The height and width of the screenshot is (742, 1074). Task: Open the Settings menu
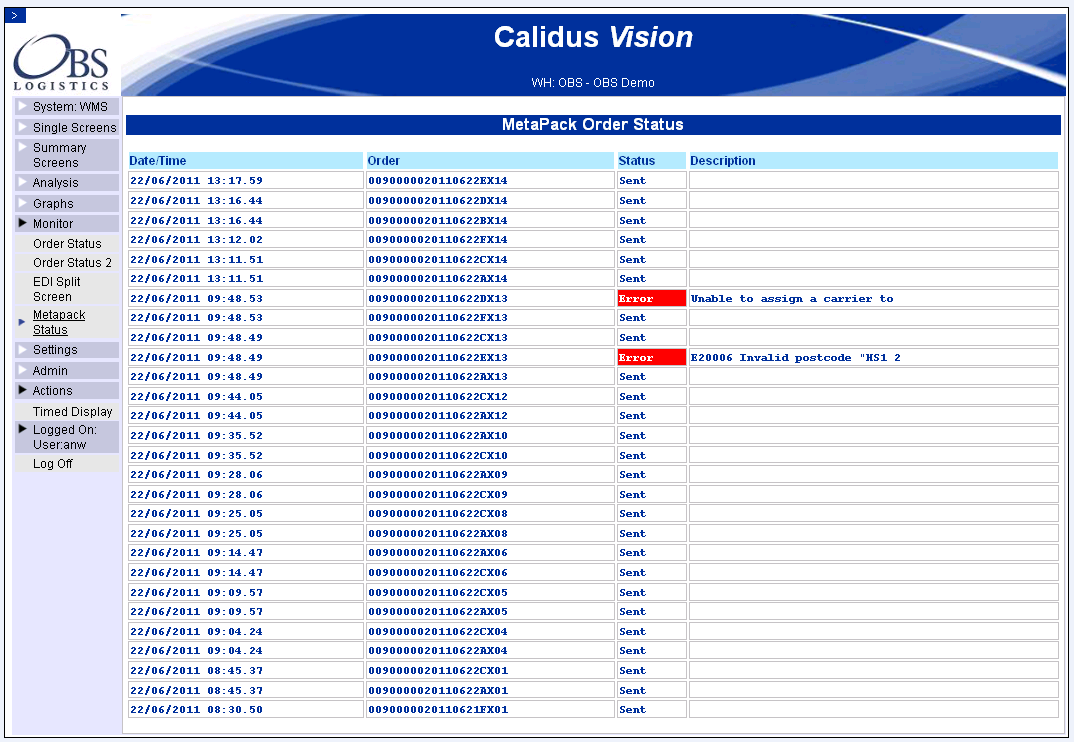(x=55, y=349)
